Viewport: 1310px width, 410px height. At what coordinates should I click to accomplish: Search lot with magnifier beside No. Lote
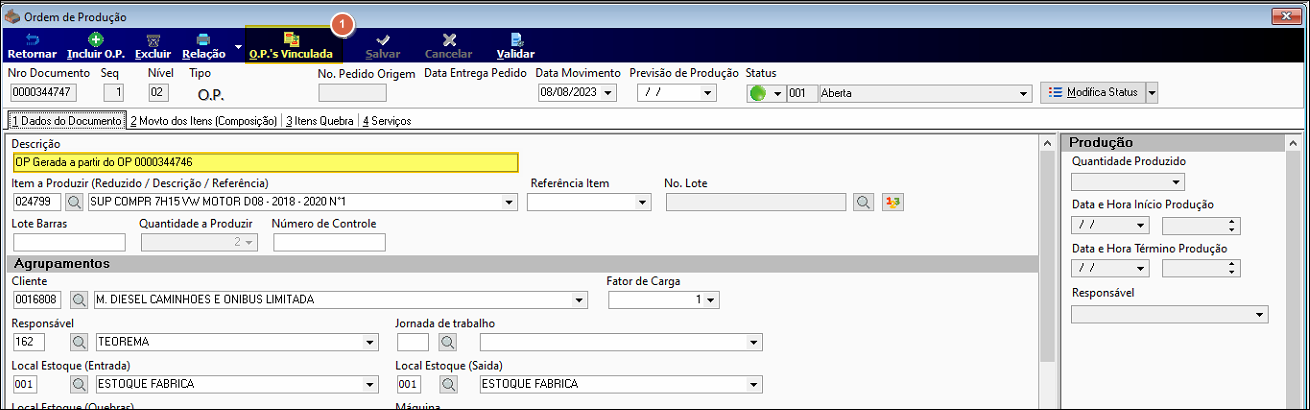(863, 202)
